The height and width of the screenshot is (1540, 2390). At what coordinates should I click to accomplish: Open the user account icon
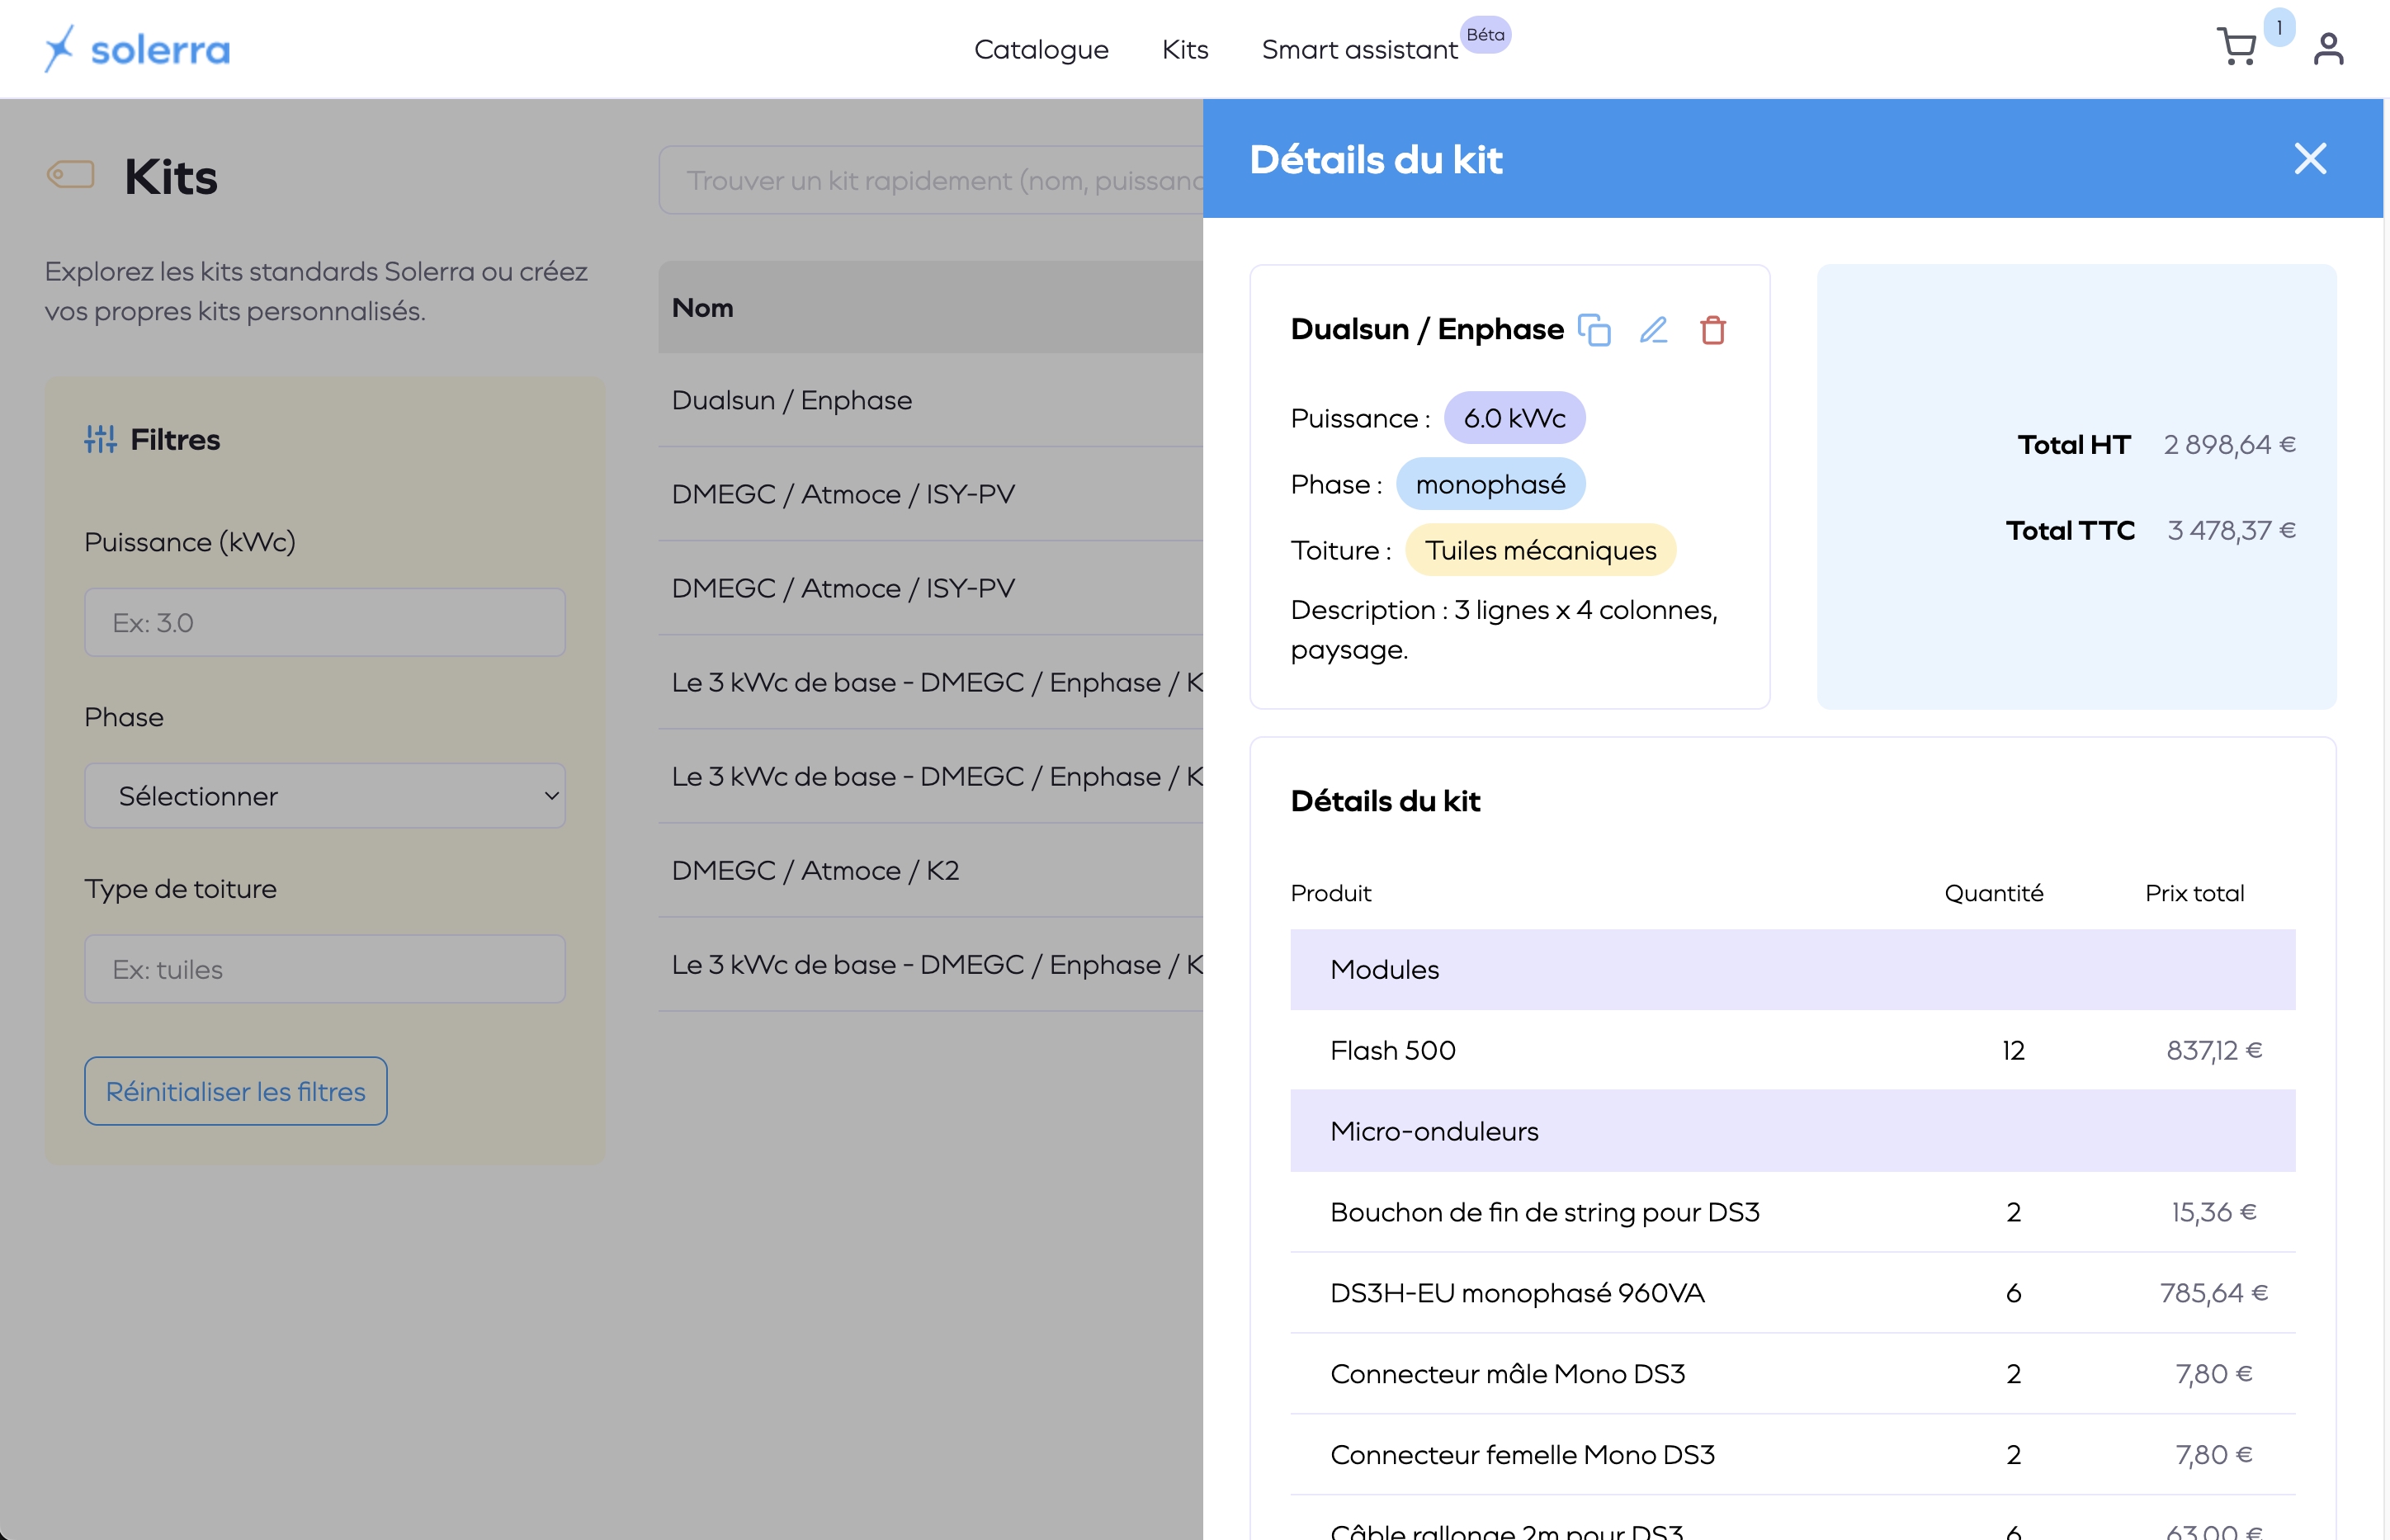click(x=2328, y=48)
